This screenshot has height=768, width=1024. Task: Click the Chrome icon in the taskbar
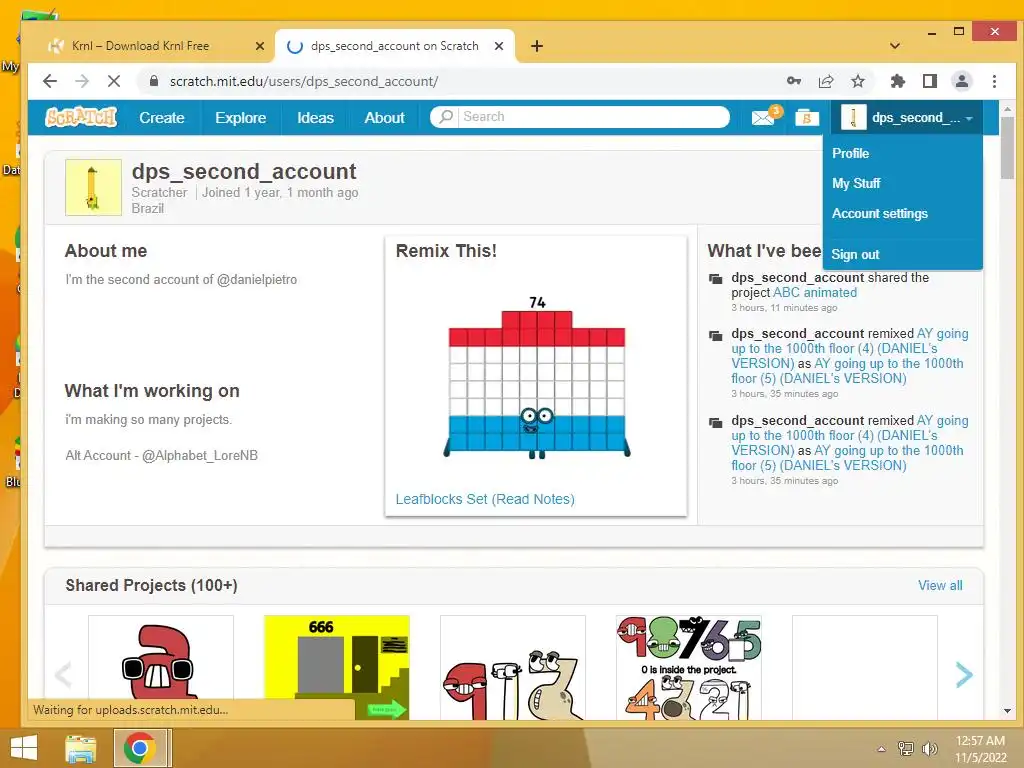[x=139, y=748]
